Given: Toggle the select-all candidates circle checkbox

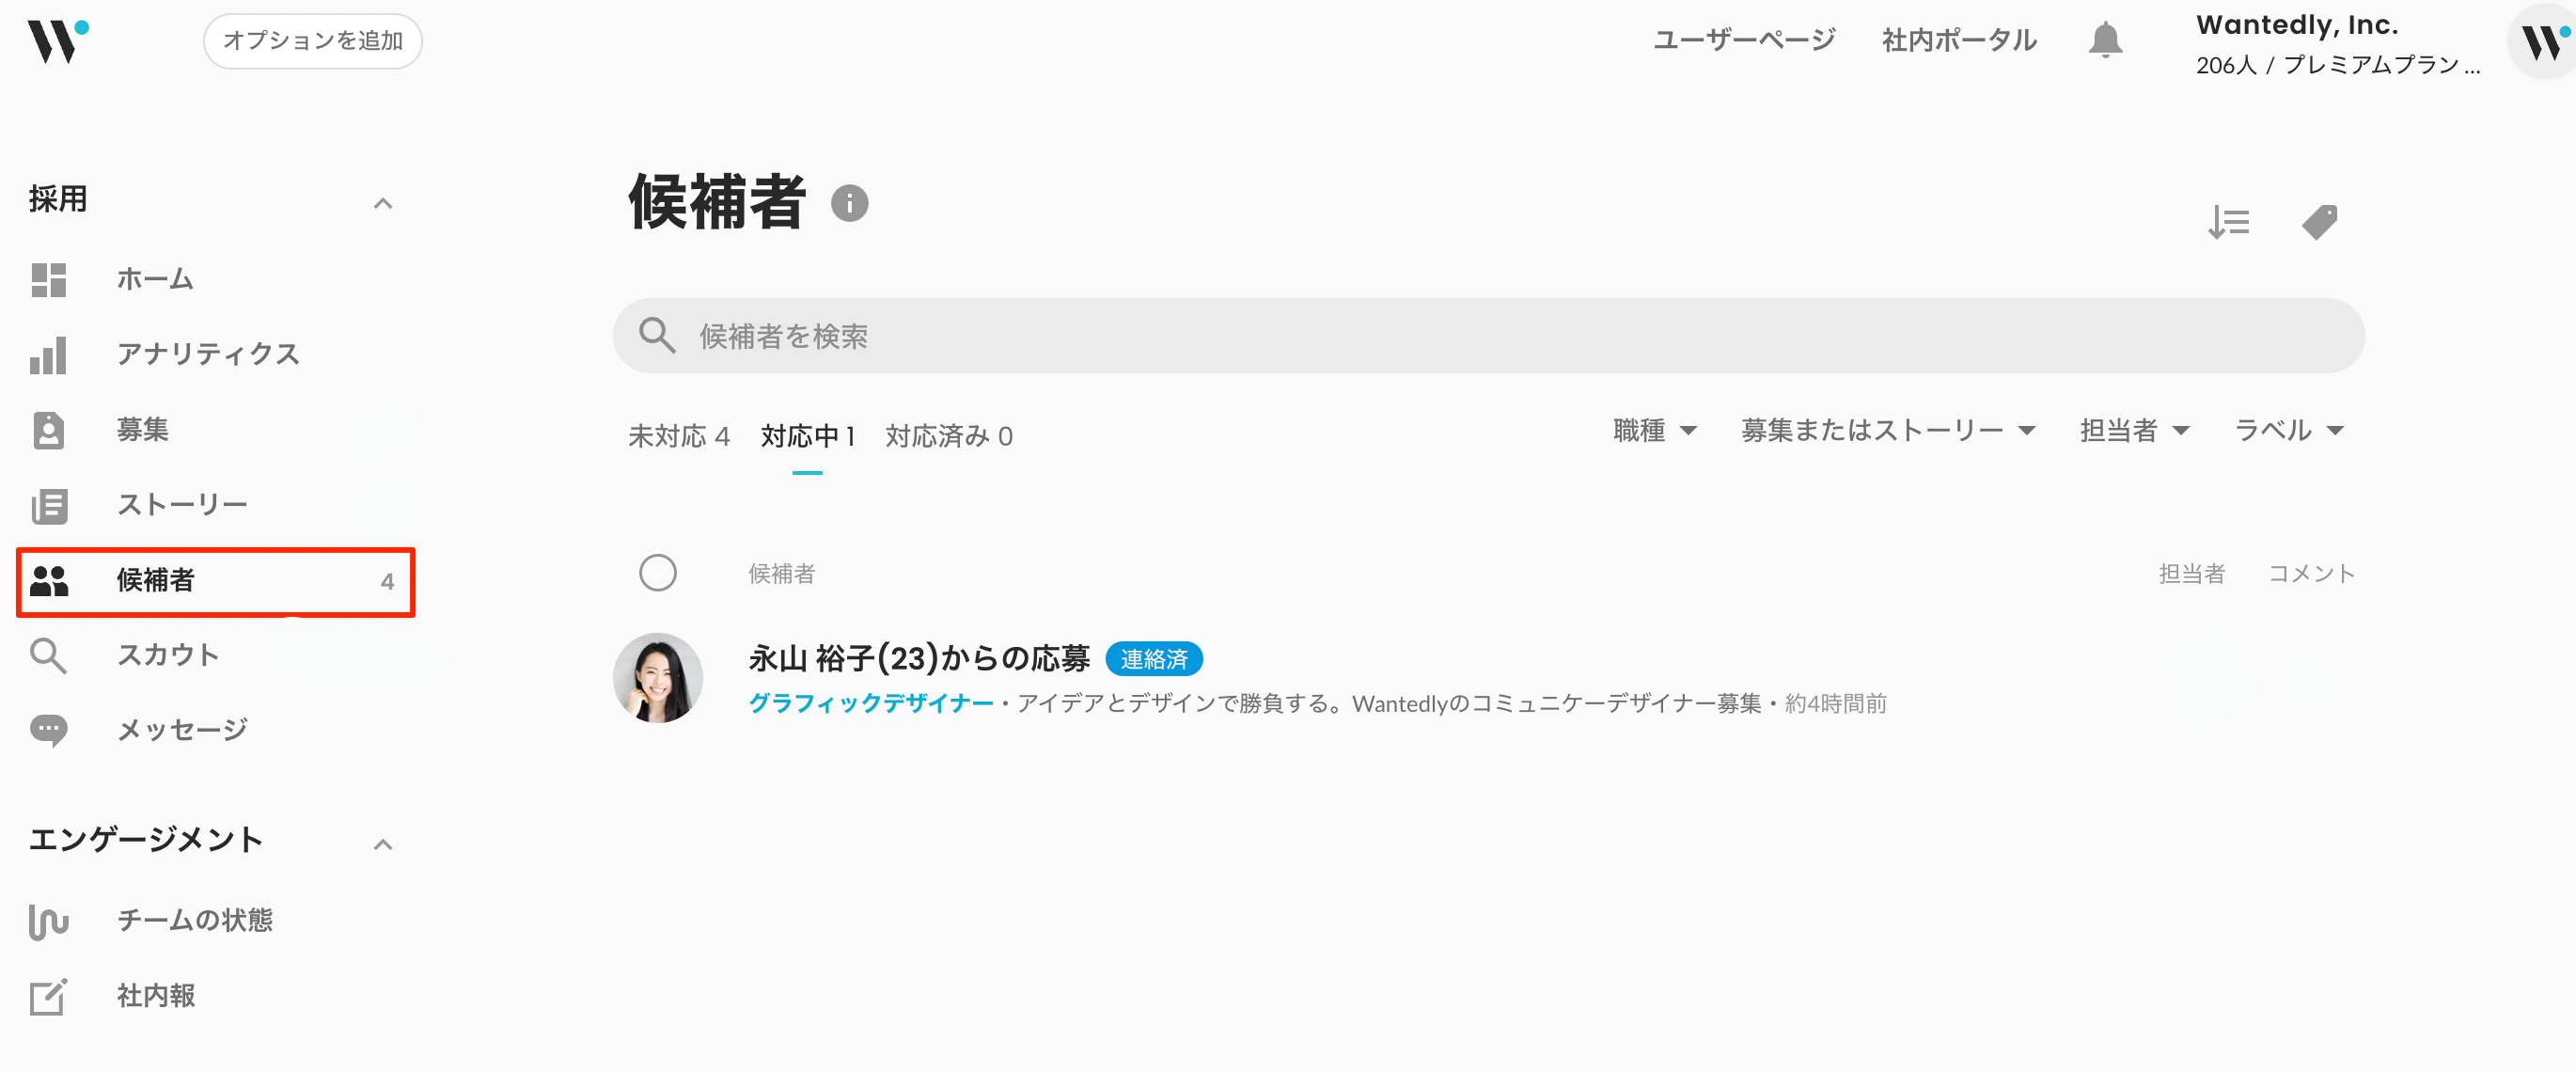Looking at the screenshot, I should pyautogui.click(x=657, y=573).
